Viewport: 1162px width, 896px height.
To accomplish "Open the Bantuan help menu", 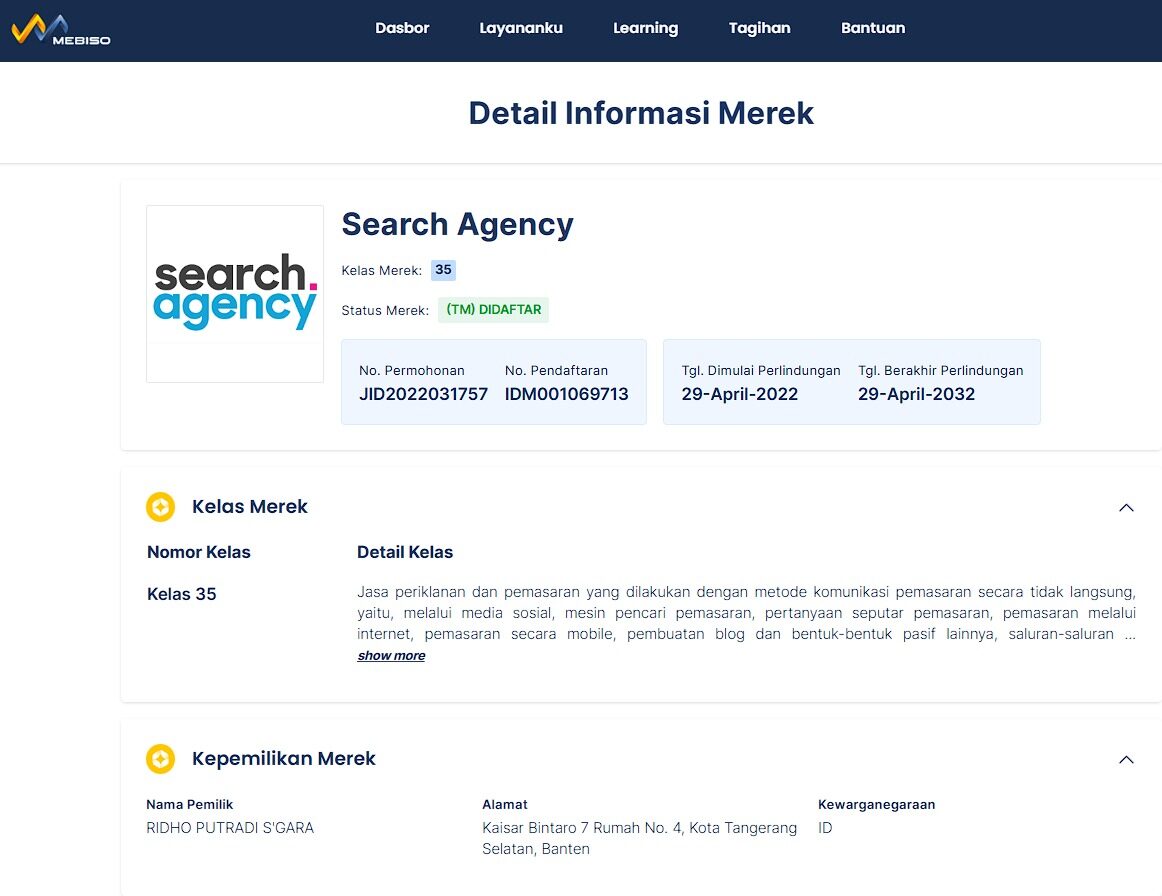I will pos(873,28).
